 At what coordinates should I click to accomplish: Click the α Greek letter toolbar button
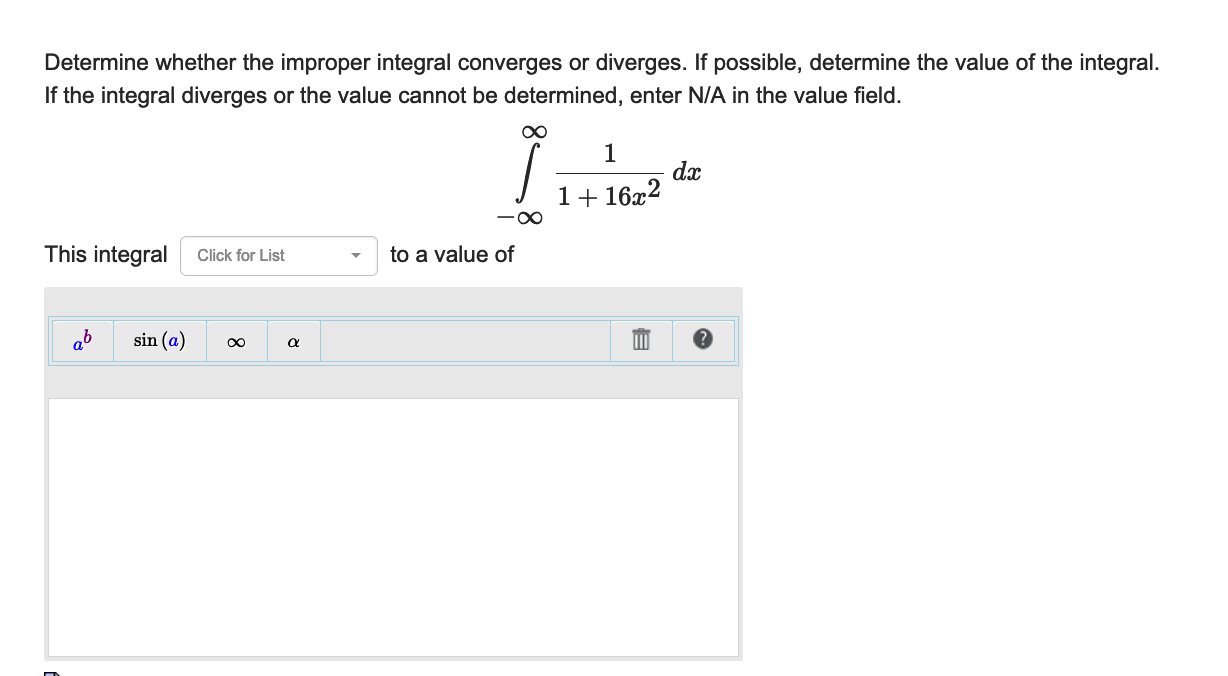pyautogui.click(x=293, y=341)
